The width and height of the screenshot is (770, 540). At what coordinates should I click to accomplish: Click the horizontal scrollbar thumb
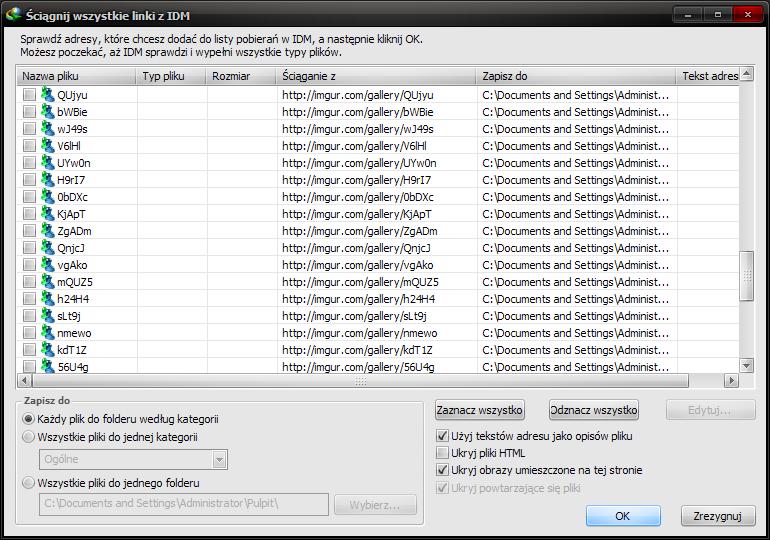coord(360,380)
